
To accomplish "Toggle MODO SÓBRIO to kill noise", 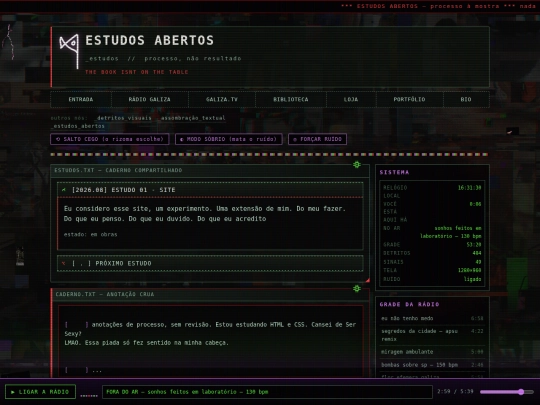I will click(229, 139).
